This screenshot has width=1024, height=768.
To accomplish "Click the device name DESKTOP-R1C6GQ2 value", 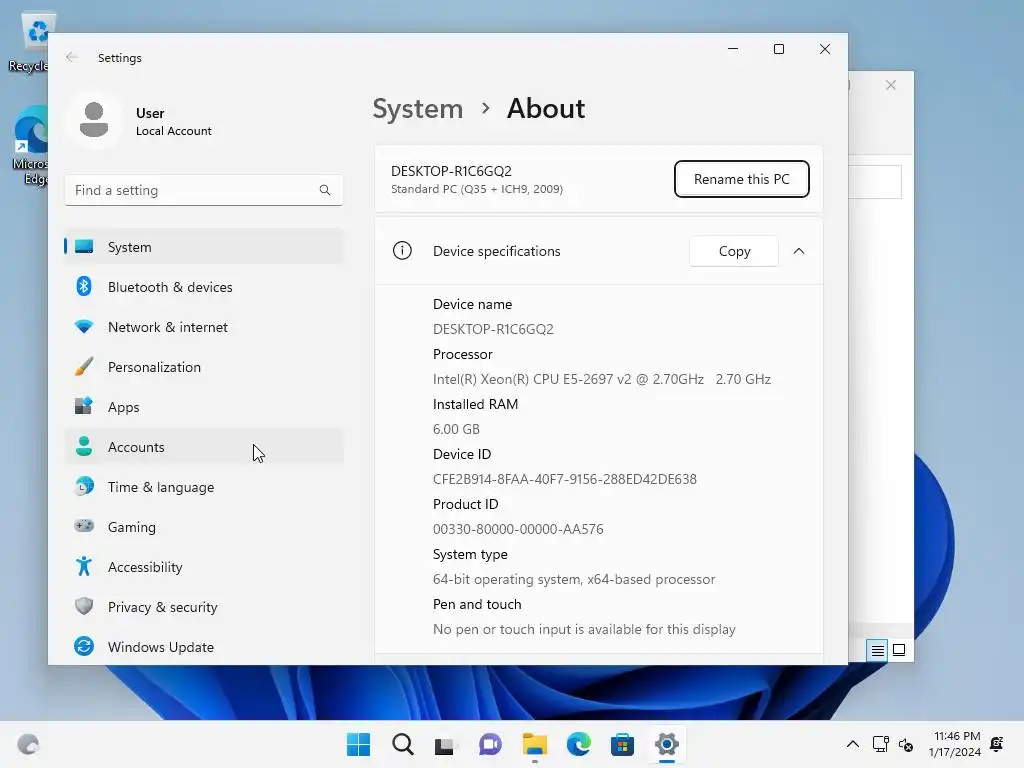I will point(493,329).
